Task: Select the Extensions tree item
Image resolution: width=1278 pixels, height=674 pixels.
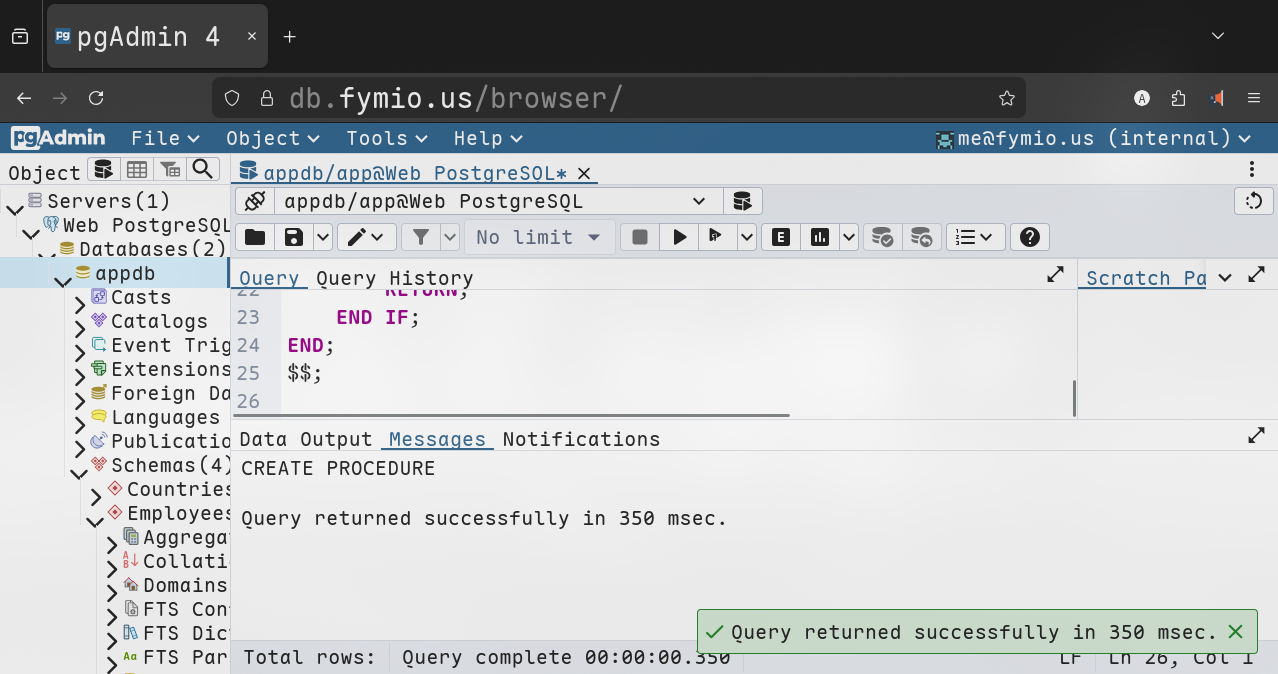Action: (x=170, y=369)
